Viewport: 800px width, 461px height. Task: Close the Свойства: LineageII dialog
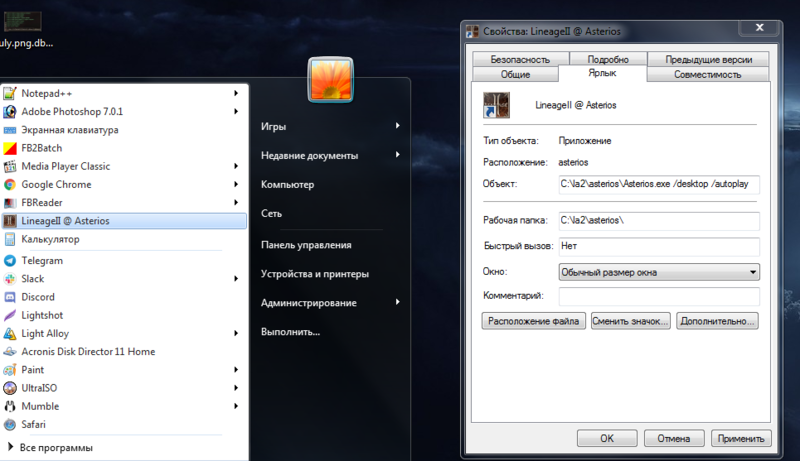click(759, 28)
